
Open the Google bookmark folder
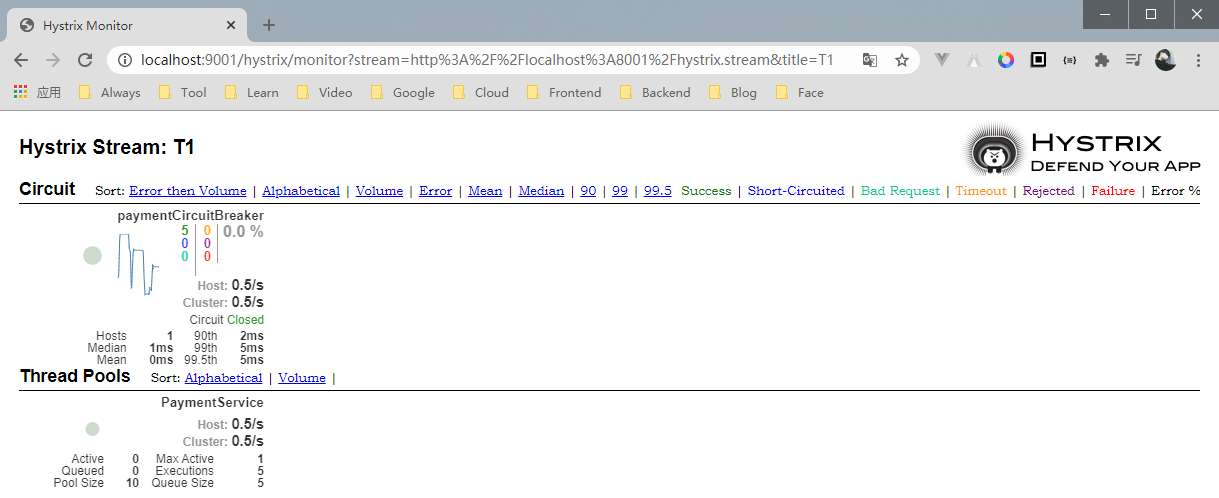403,92
